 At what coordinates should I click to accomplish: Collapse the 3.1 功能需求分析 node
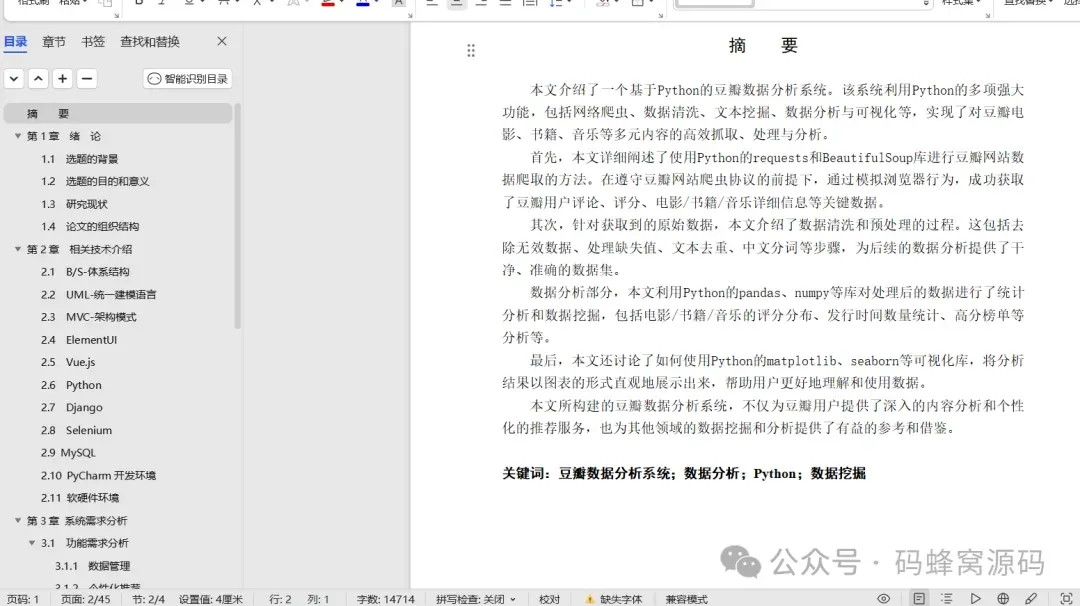point(32,543)
